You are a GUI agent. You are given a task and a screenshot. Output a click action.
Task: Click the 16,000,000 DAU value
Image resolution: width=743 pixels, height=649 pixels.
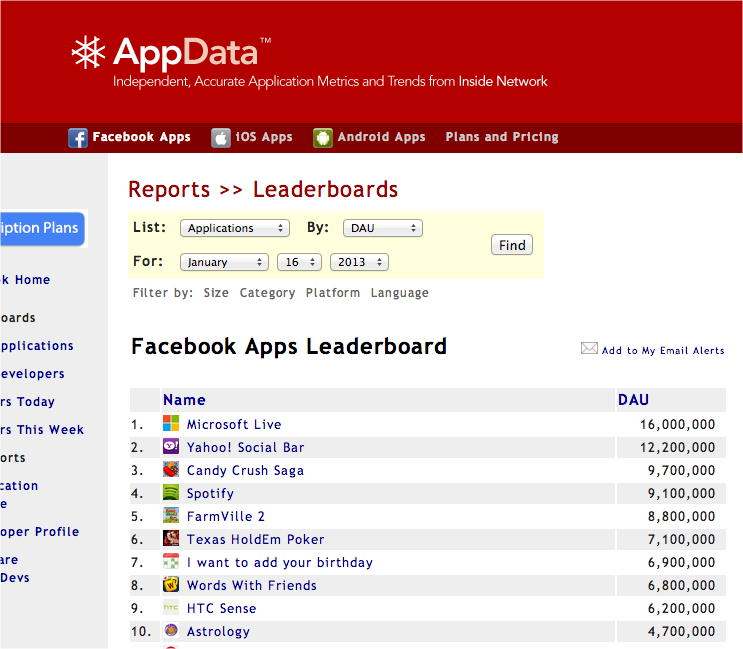[x=678, y=424]
